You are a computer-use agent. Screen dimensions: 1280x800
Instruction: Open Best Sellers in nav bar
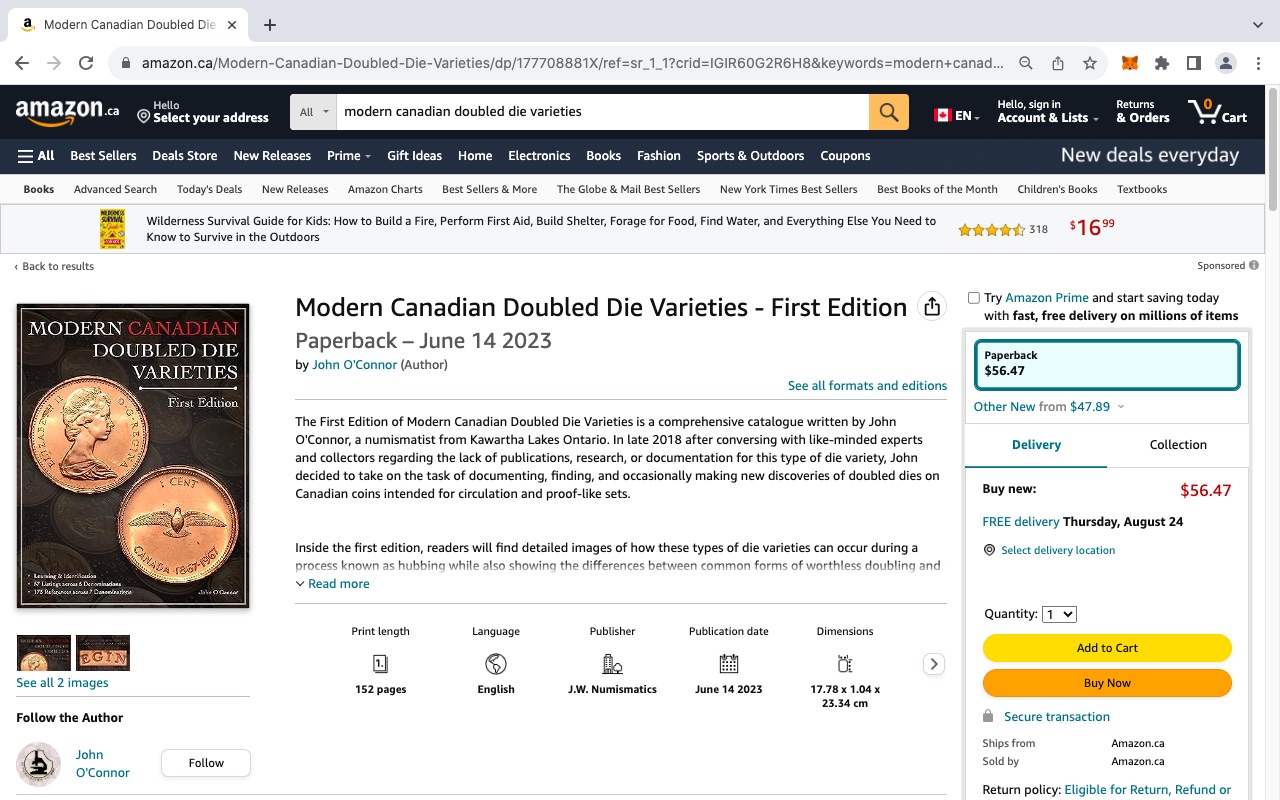(x=103, y=156)
